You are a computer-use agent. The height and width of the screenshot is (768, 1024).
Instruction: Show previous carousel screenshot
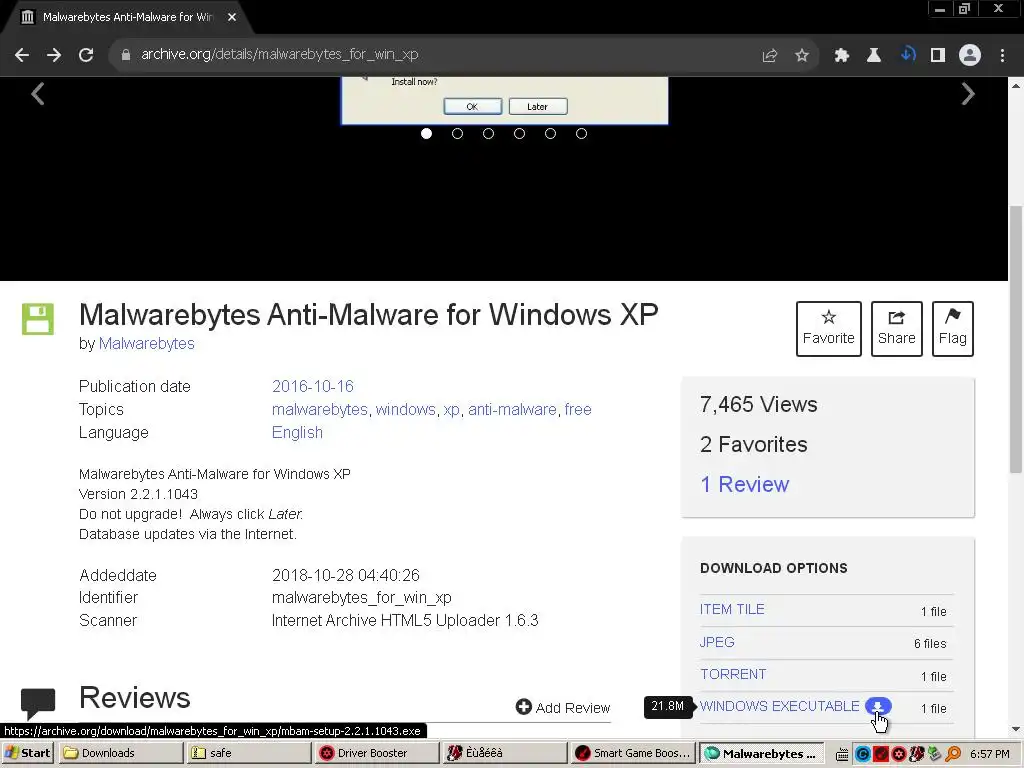tap(38, 94)
